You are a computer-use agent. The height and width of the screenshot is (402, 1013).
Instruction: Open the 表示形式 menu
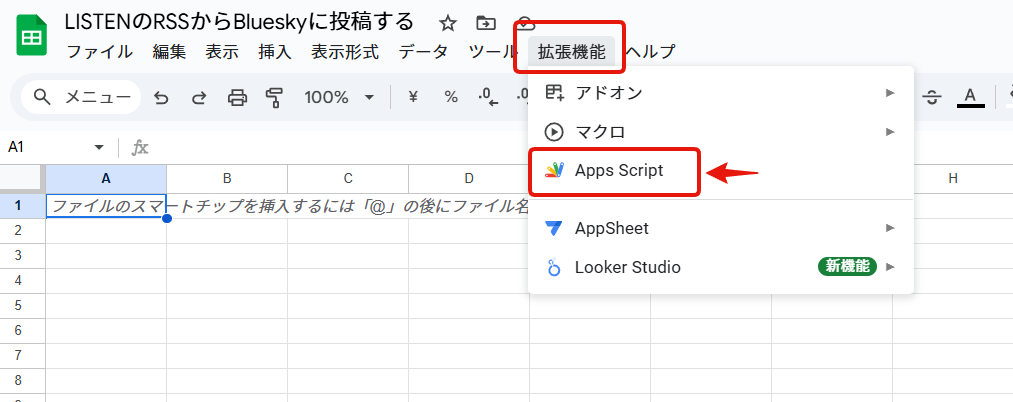(345, 52)
